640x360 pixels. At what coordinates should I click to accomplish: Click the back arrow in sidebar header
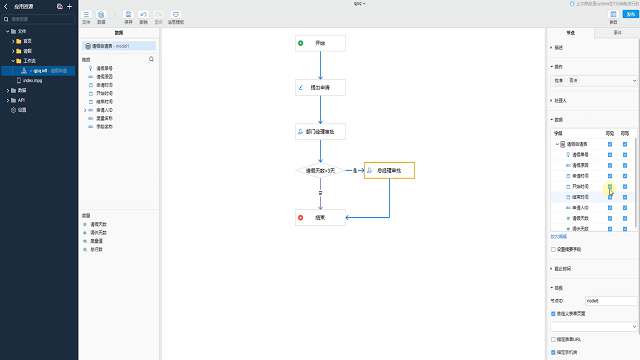point(6,7)
